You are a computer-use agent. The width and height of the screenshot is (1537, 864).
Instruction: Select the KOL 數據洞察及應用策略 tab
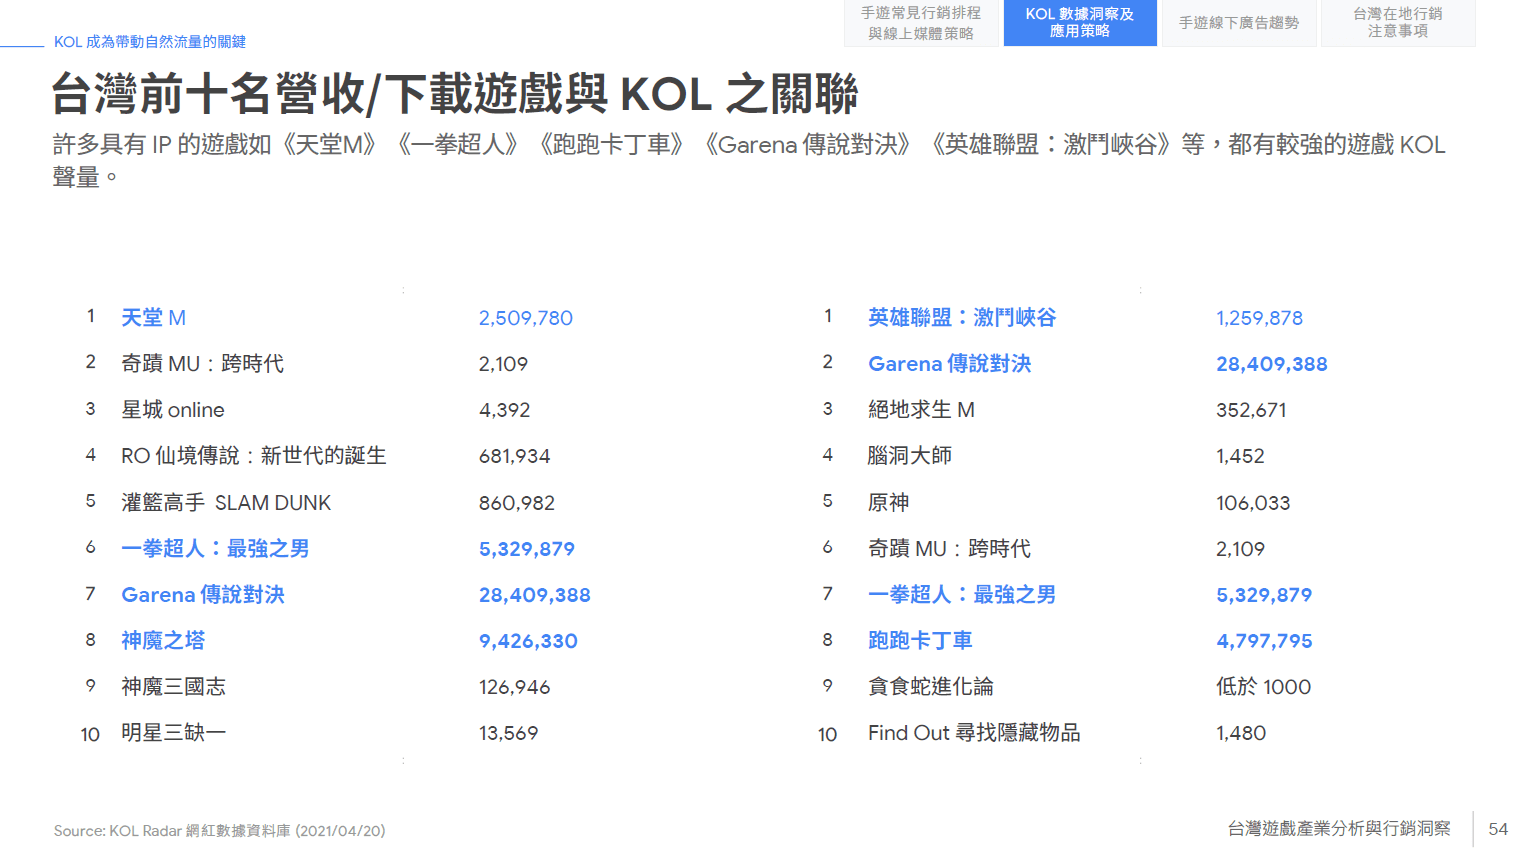pos(1080,23)
